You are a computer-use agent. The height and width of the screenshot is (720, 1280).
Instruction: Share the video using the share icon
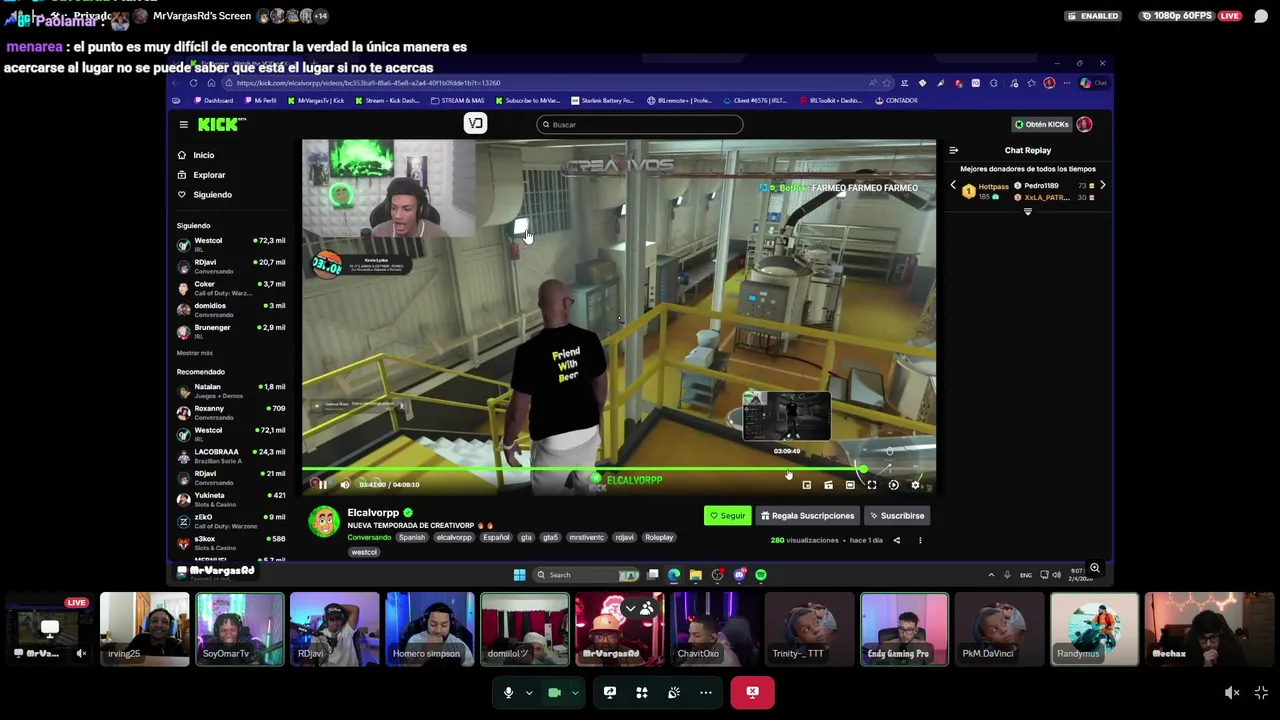point(896,541)
